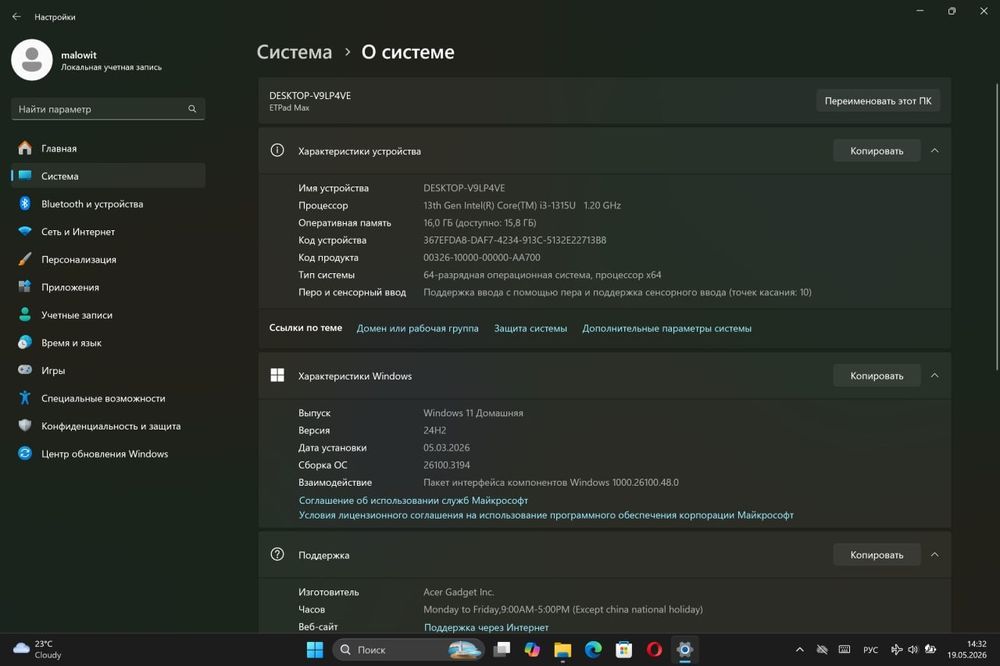
Task: Collapse the Характеристики Windows section
Action: [934, 376]
